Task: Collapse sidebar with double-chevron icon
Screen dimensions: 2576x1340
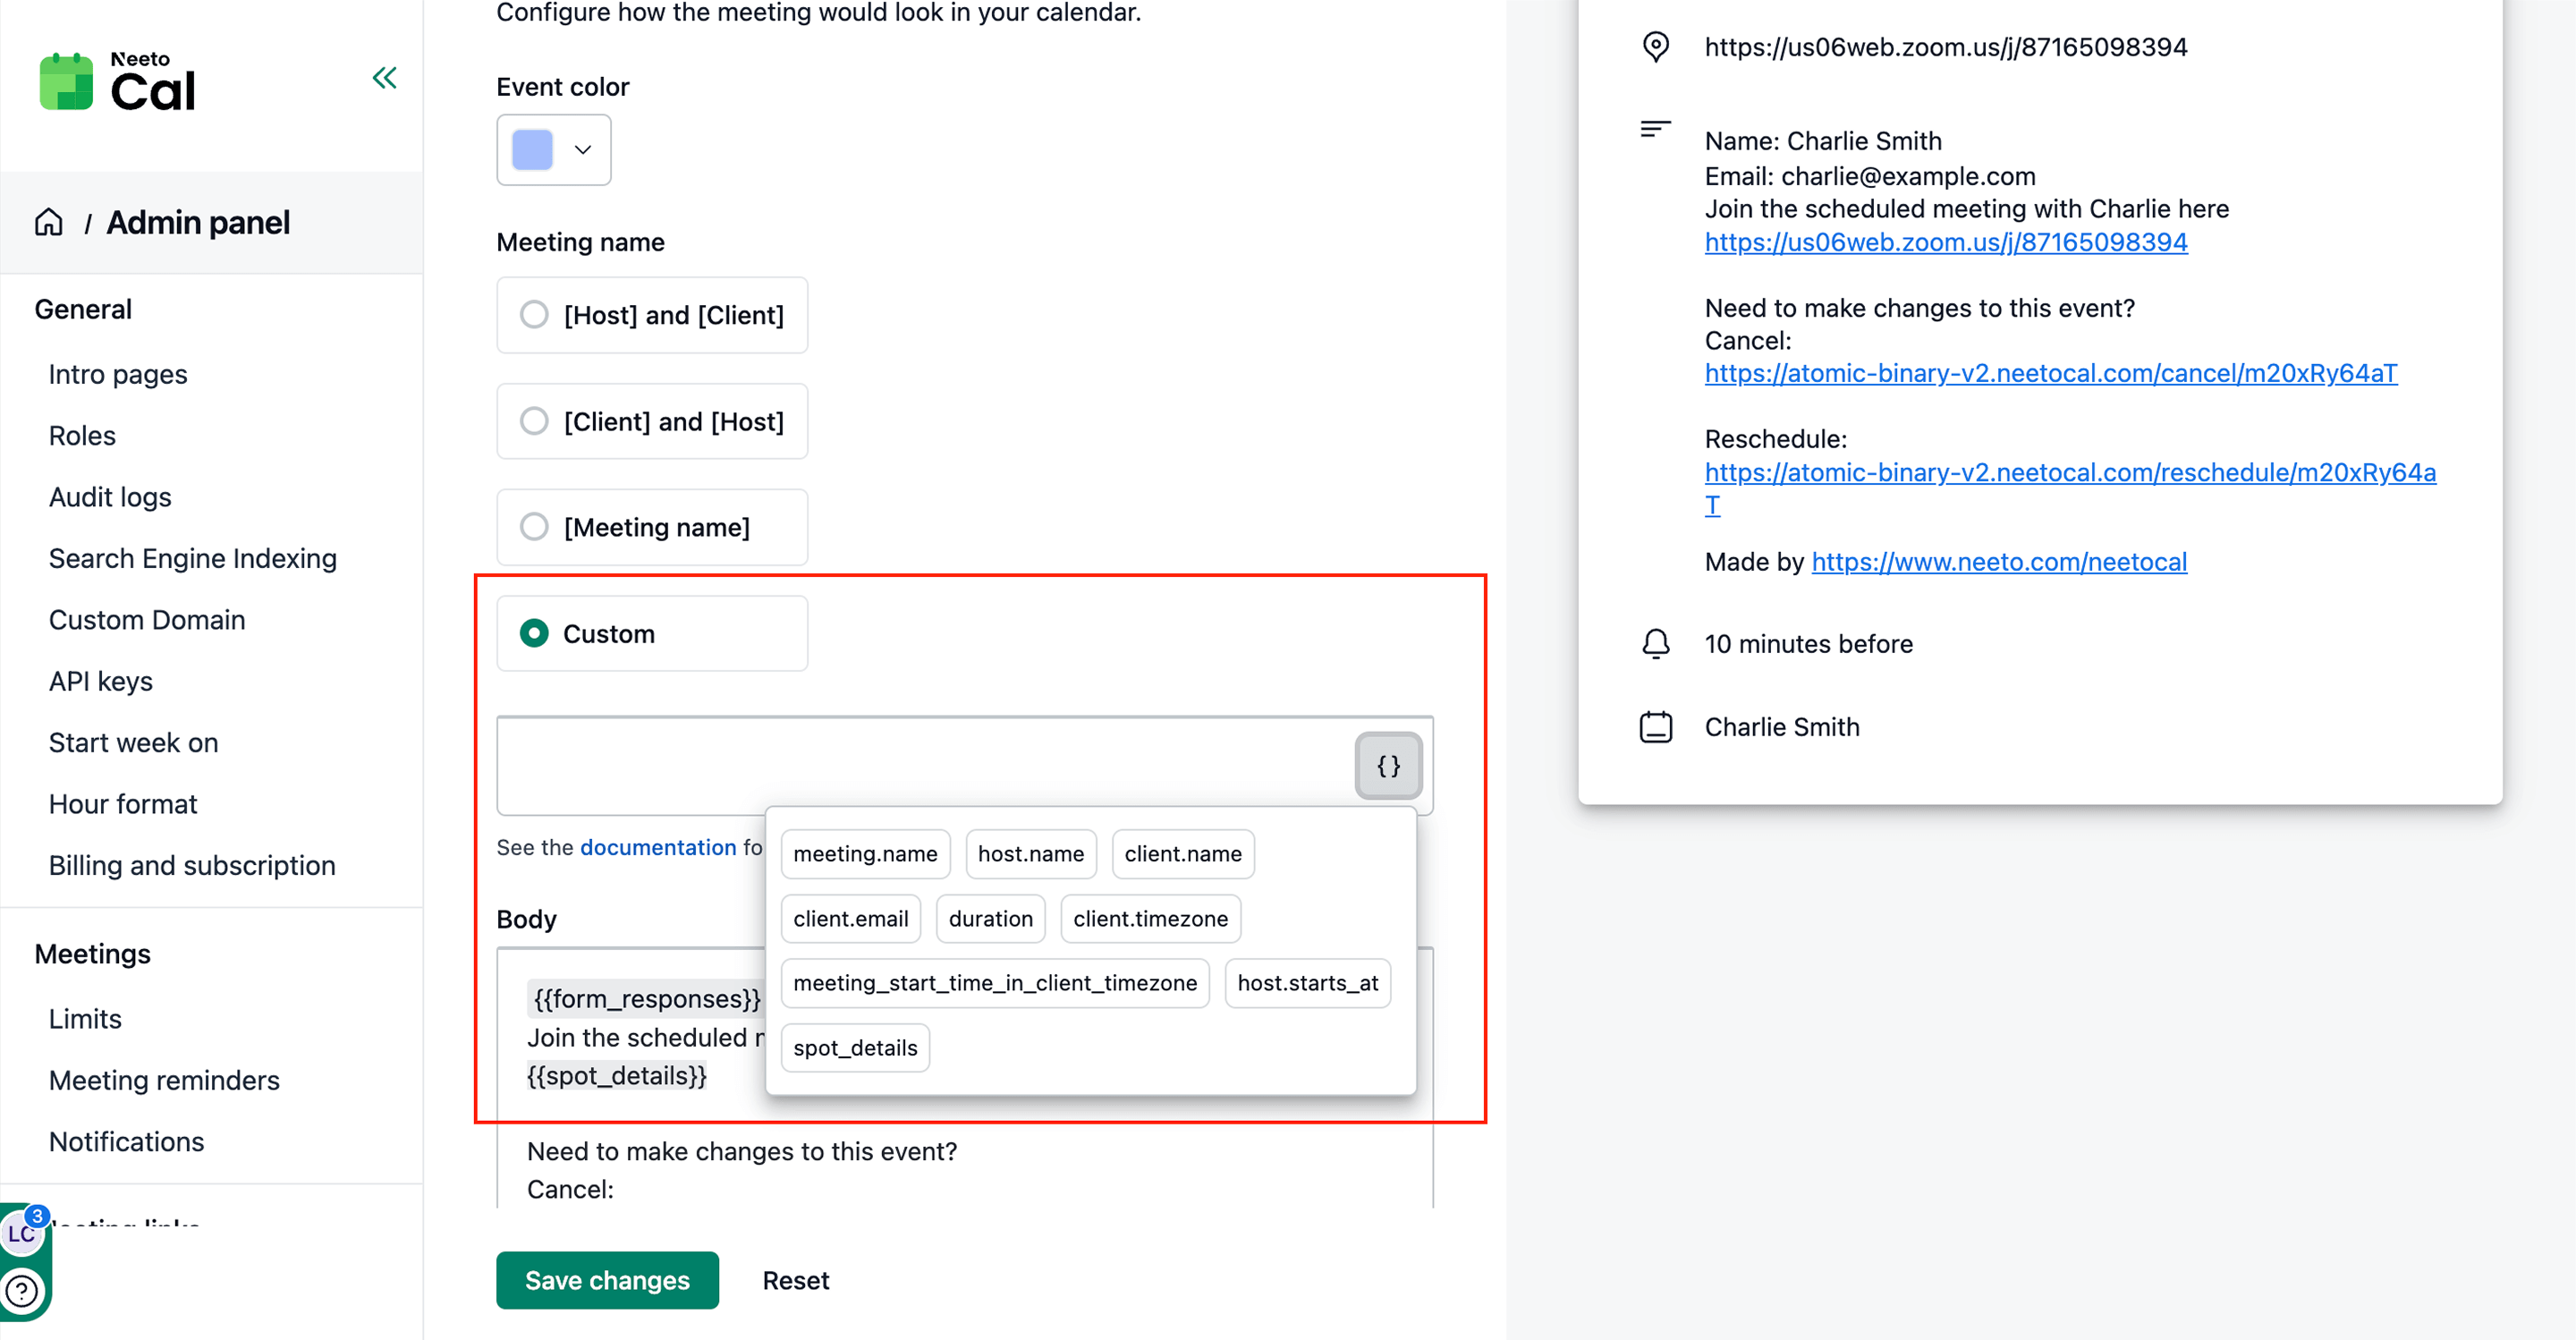Action: point(384,78)
